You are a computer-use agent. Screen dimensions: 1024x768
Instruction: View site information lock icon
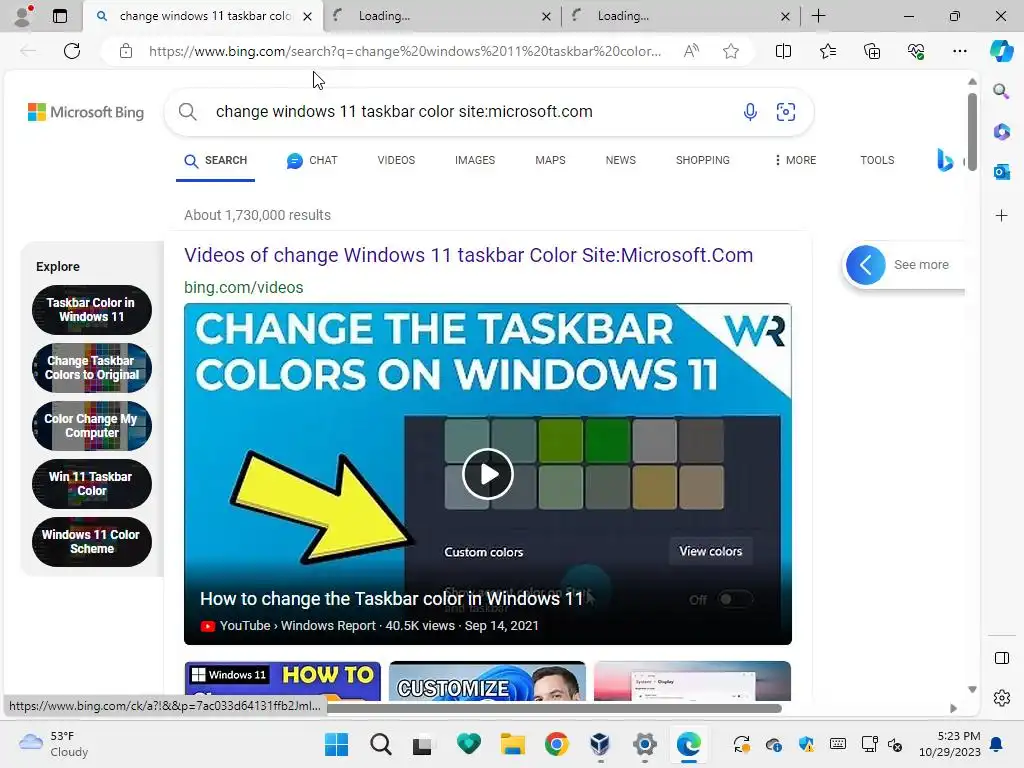click(126, 51)
